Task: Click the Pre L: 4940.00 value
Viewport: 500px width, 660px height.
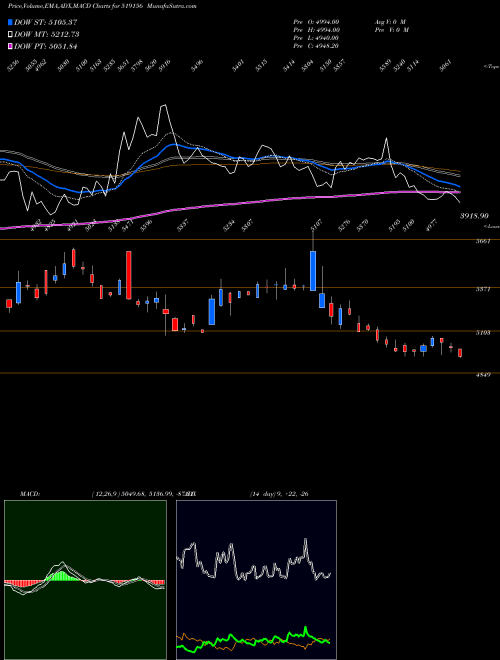Action: coord(316,38)
